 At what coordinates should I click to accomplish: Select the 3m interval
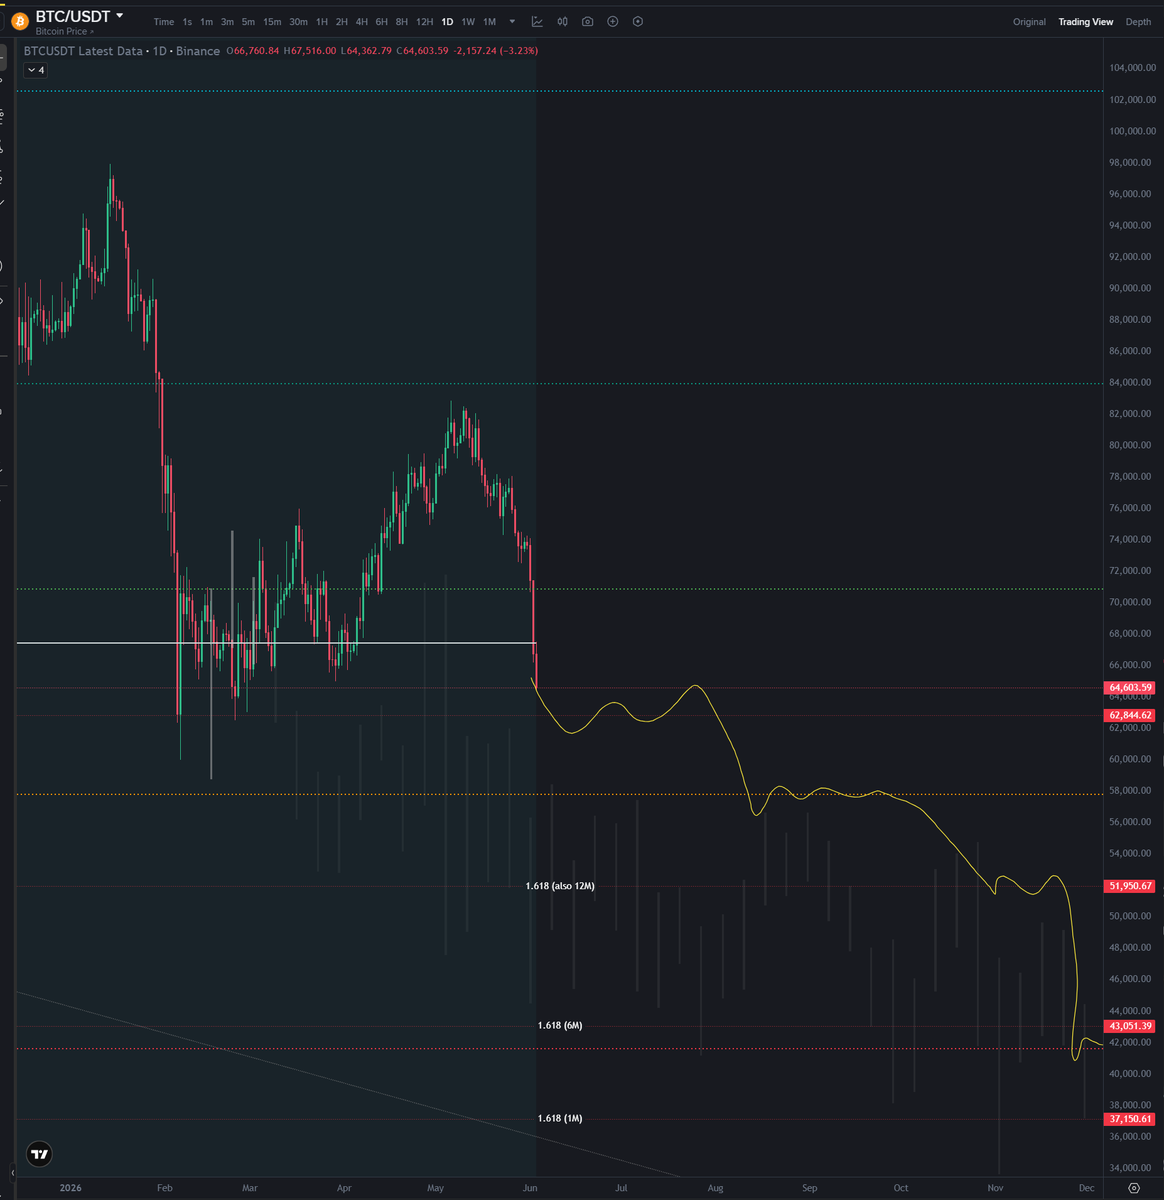coord(227,22)
